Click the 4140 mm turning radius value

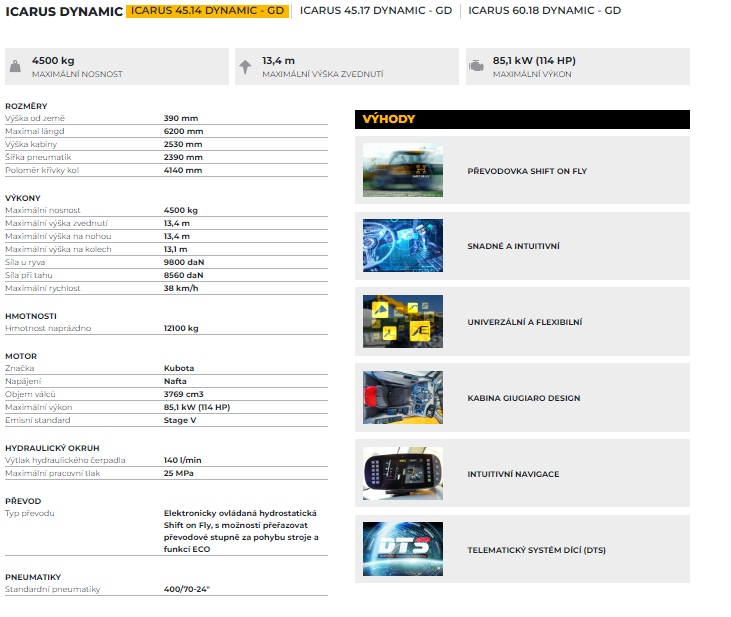(183, 171)
